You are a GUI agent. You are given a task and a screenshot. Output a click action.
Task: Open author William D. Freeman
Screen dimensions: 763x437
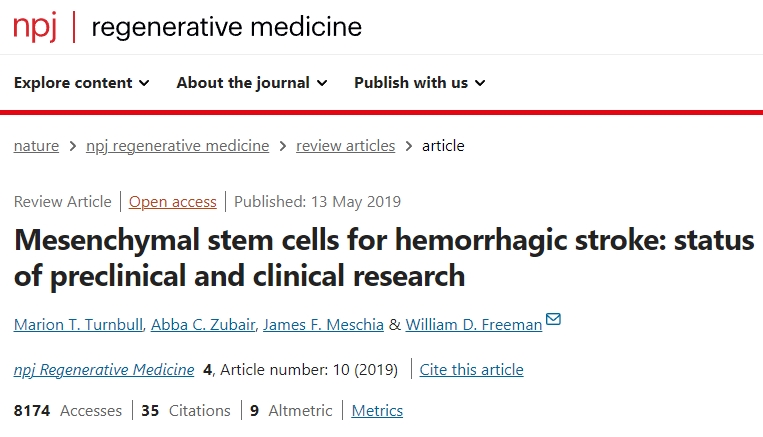(x=471, y=323)
